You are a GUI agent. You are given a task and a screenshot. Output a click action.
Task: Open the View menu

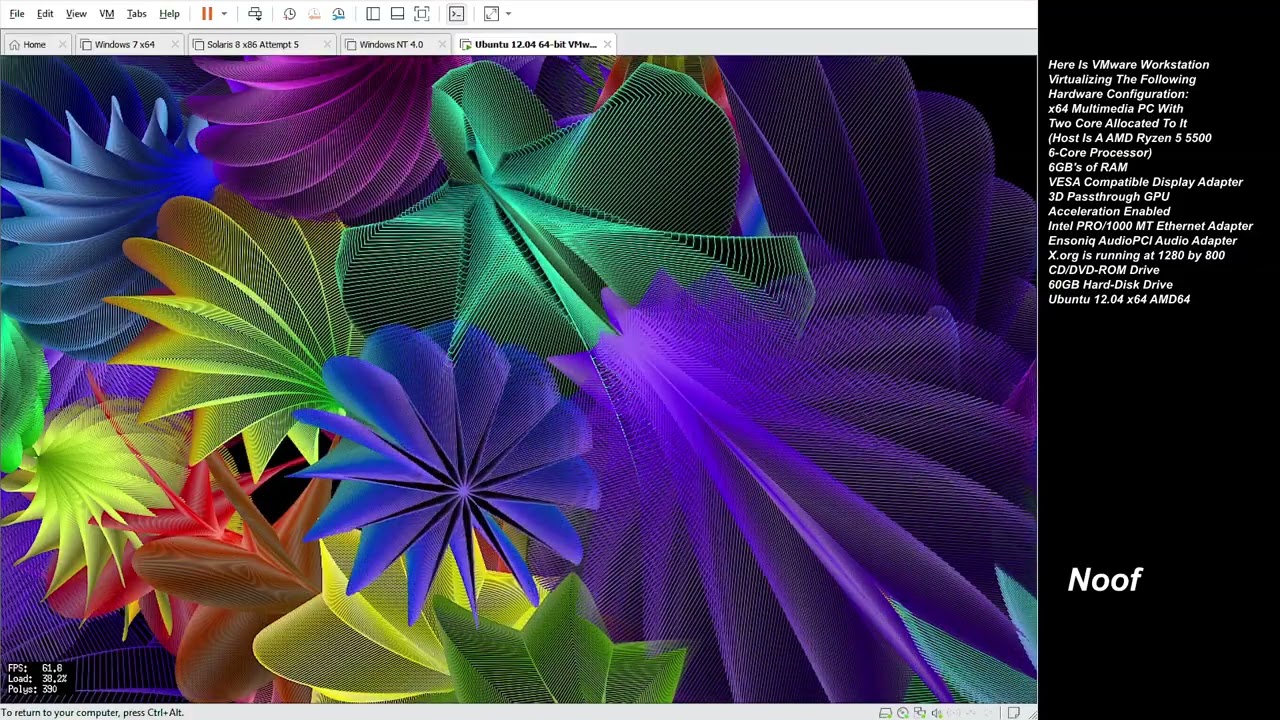(x=76, y=14)
